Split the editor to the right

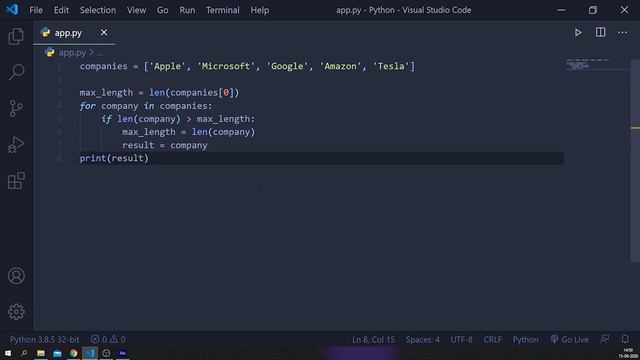[600, 32]
